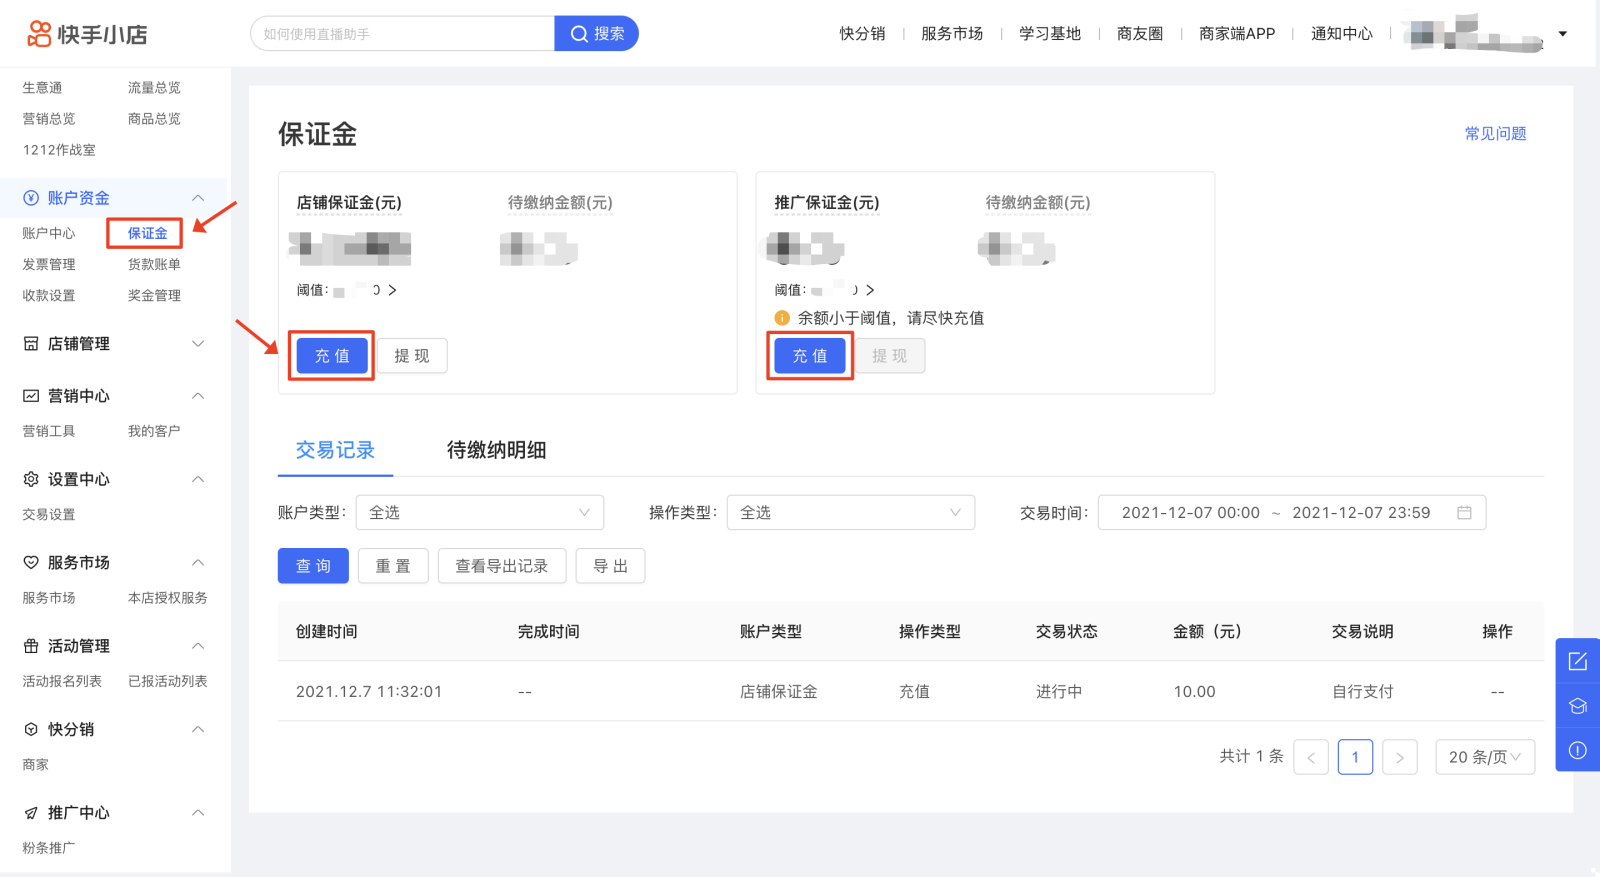Click the 查看导出记录 button
This screenshot has width=1600, height=877.
coord(501,566)
